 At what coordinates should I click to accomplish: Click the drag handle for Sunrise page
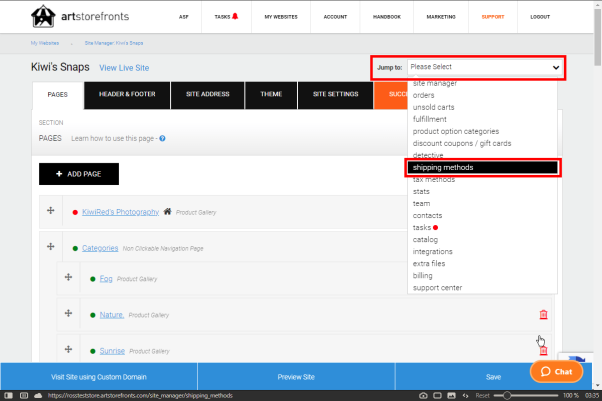68,351
